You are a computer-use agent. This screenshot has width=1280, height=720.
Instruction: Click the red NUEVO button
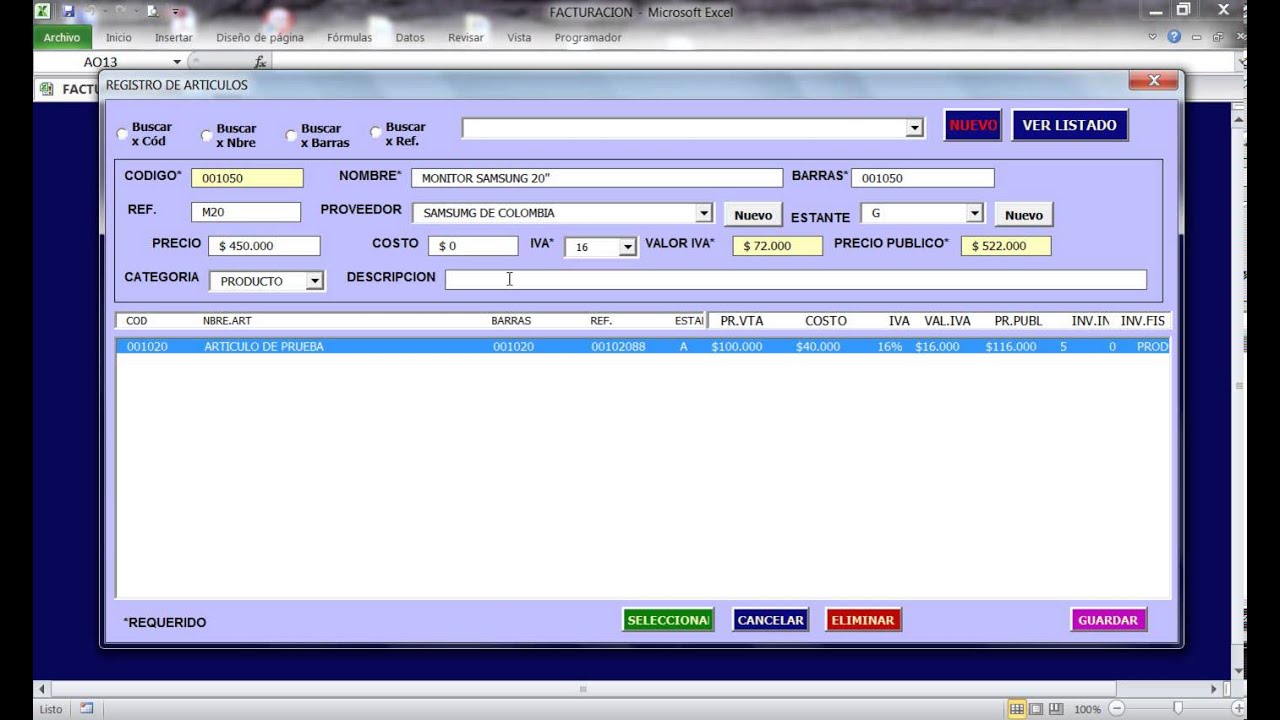[x=973, y=125]
